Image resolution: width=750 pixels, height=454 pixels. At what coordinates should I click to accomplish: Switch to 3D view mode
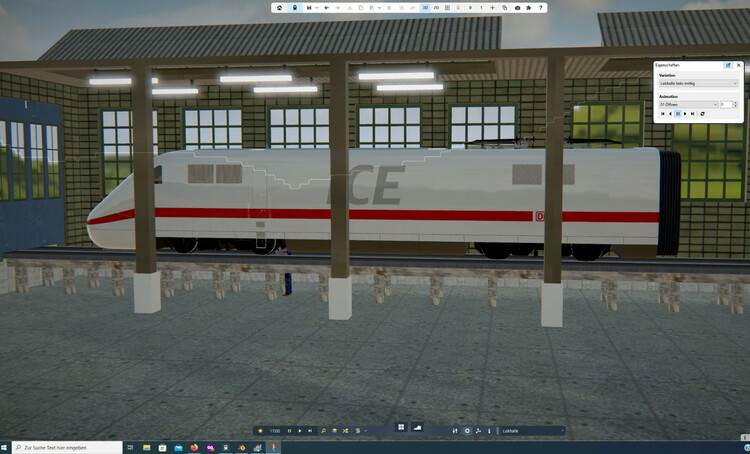425,8
